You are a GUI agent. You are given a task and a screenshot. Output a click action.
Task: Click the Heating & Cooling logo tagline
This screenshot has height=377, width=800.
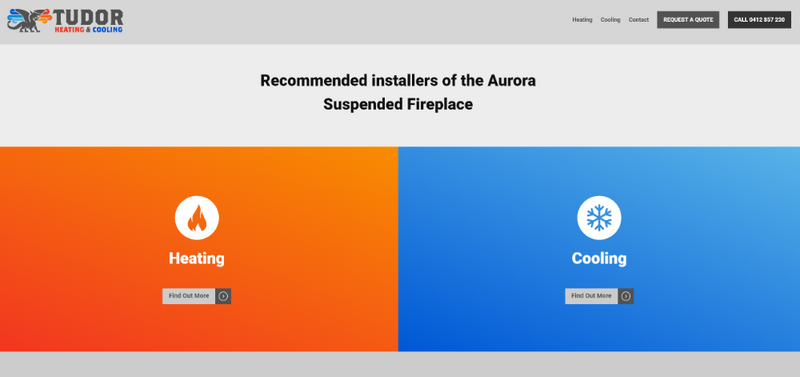88,30
